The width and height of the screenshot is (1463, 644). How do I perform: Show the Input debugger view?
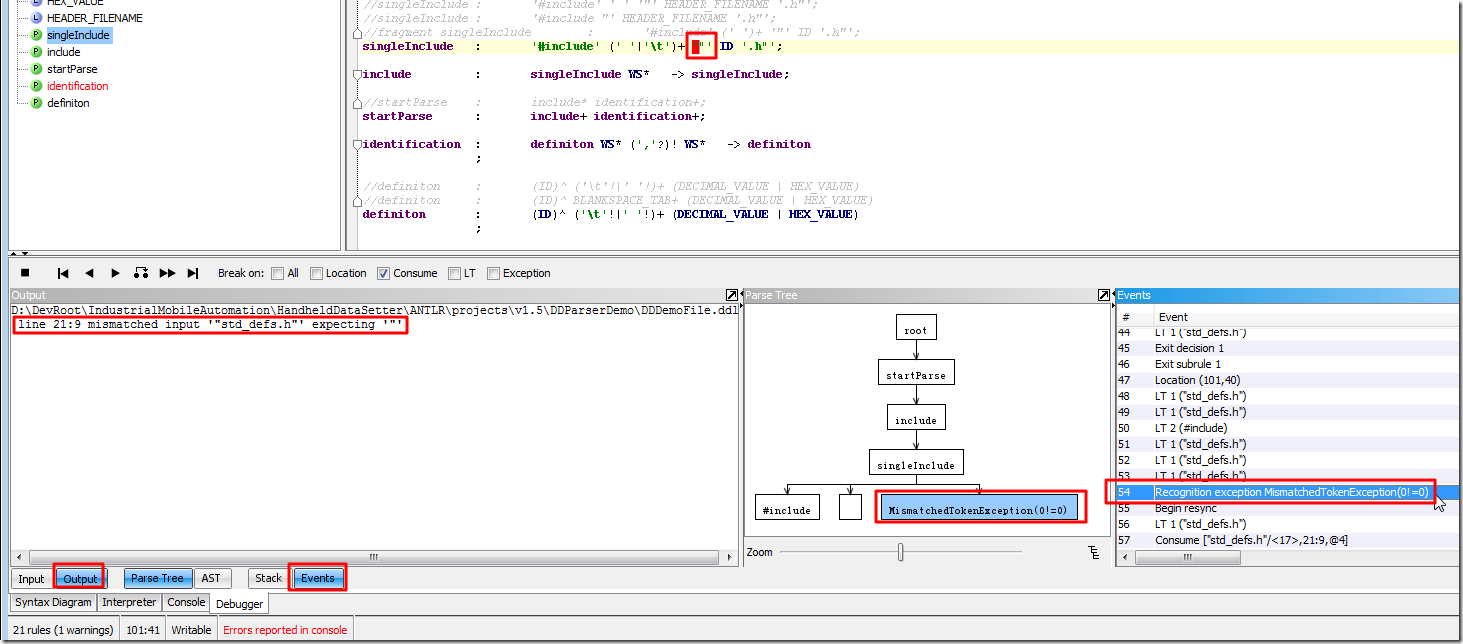point(31,578)
